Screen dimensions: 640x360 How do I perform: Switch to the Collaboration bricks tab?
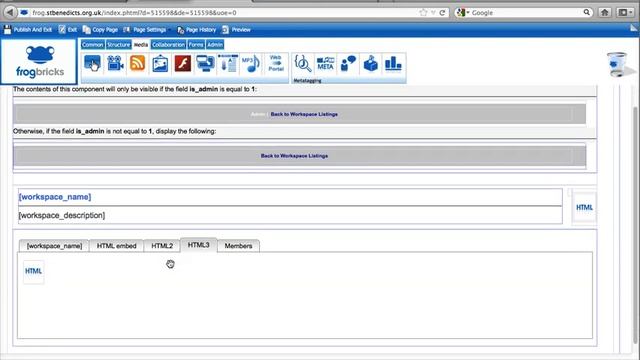tap(169, 44)
